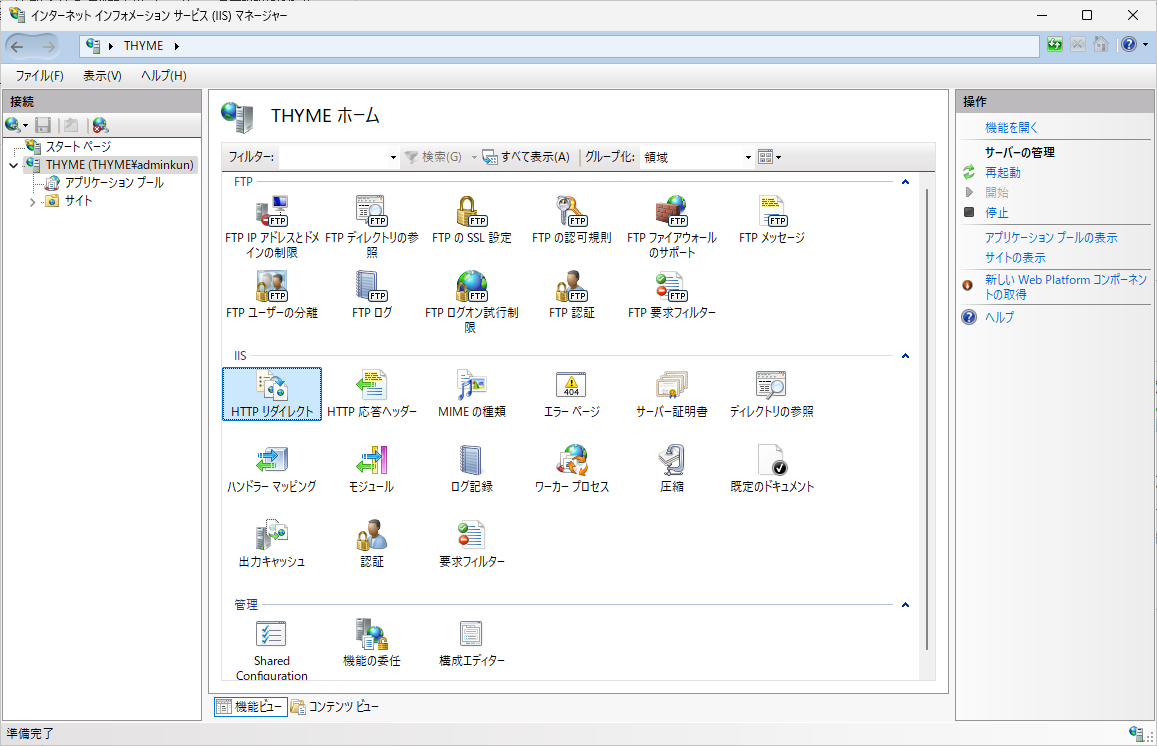The image size is (1157, 746).
Task: Open ワーカー プロセス feature
Action: 572,469
